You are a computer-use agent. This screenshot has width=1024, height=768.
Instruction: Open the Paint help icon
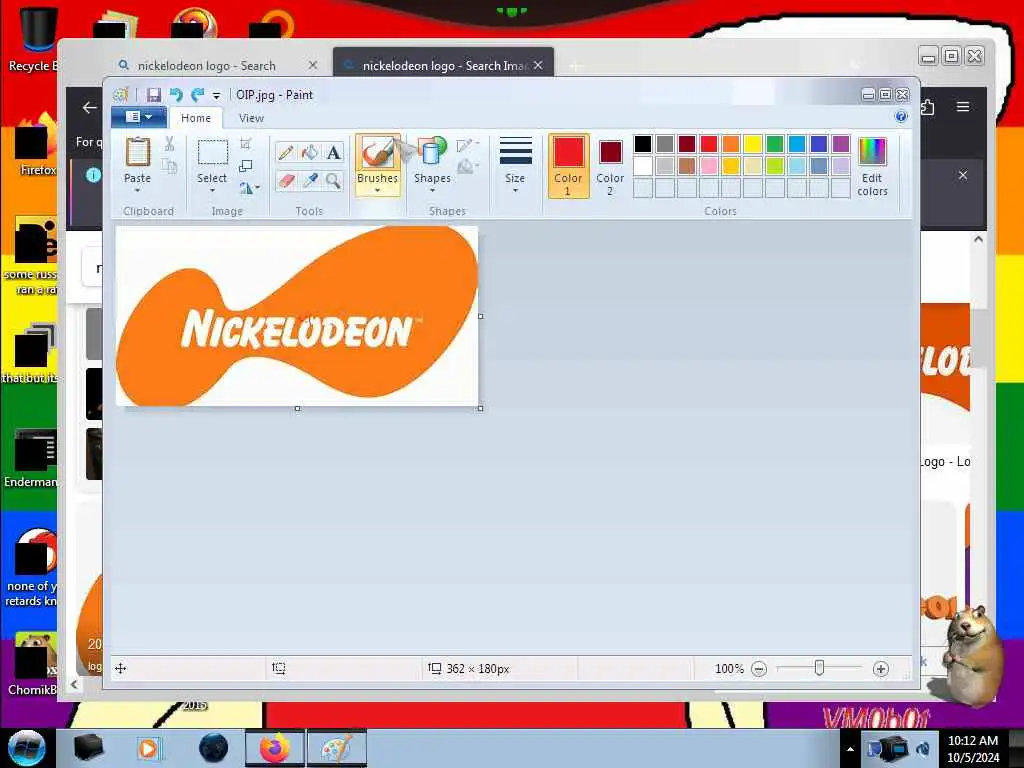(x=901, y=117)
